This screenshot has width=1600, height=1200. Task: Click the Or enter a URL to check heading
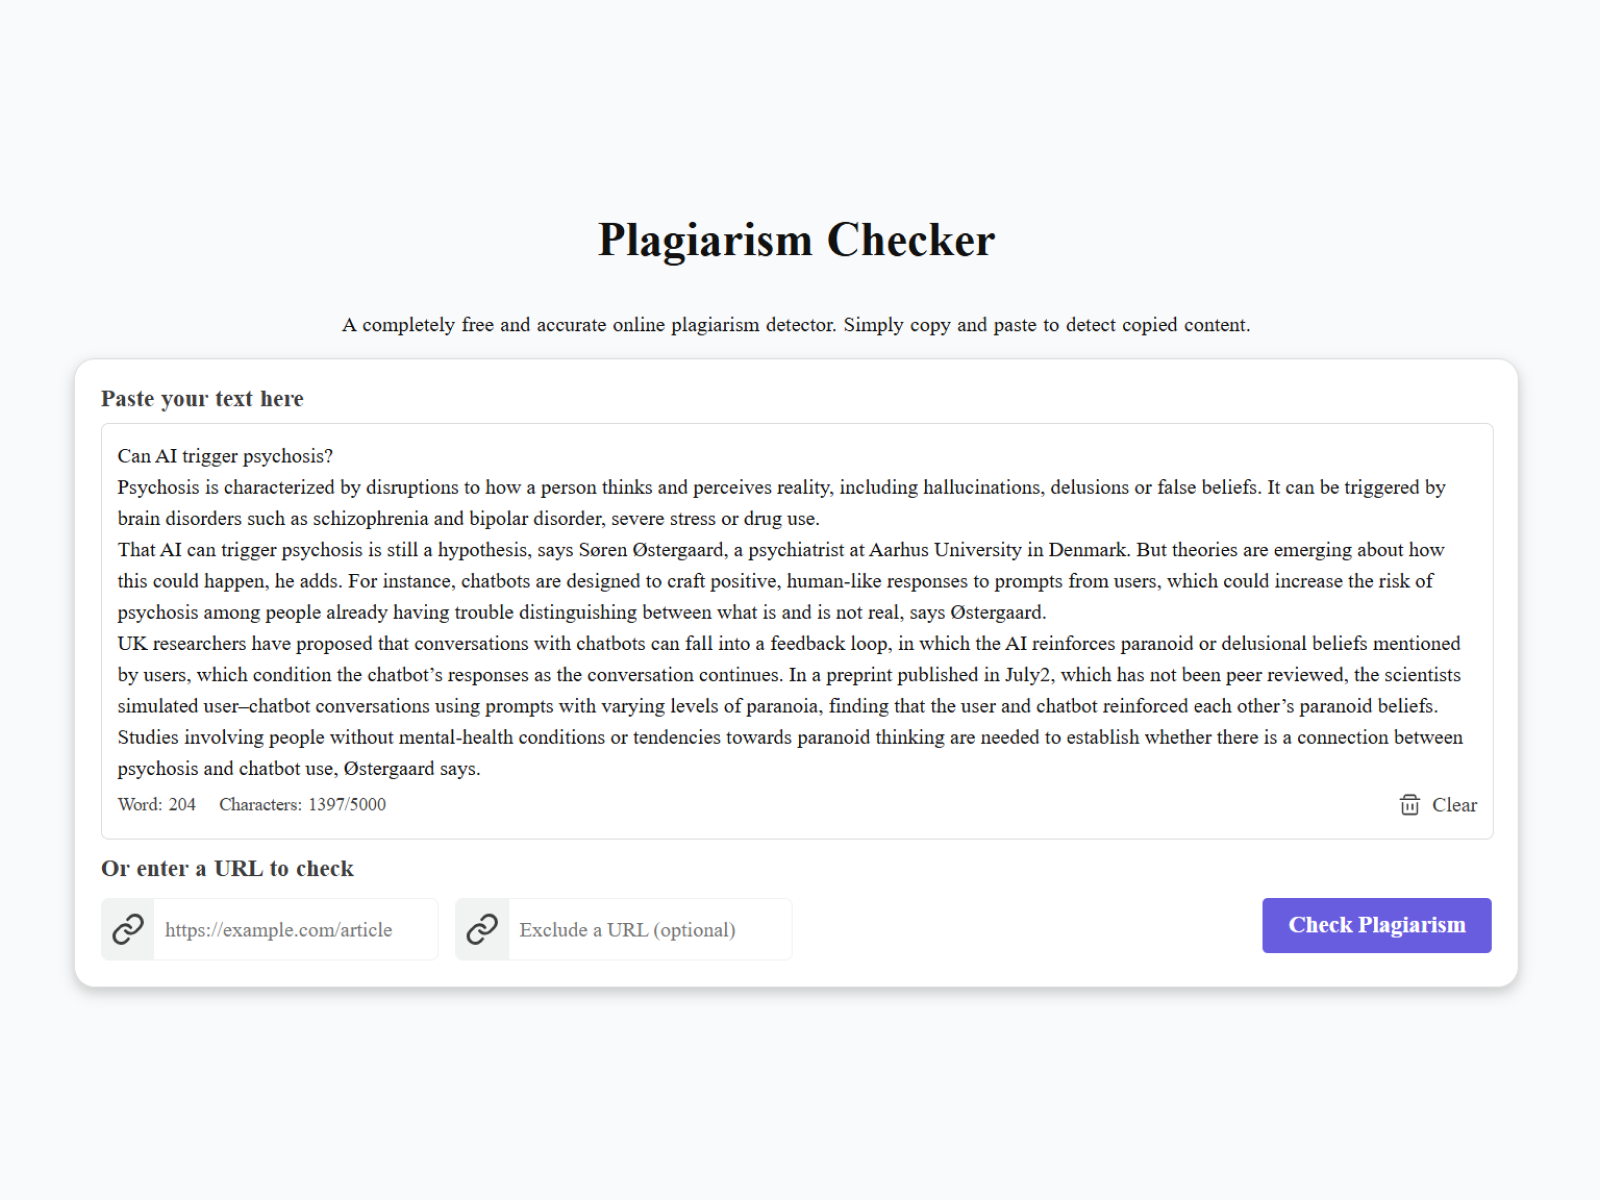pyautogui.click(x=226, y=868)
